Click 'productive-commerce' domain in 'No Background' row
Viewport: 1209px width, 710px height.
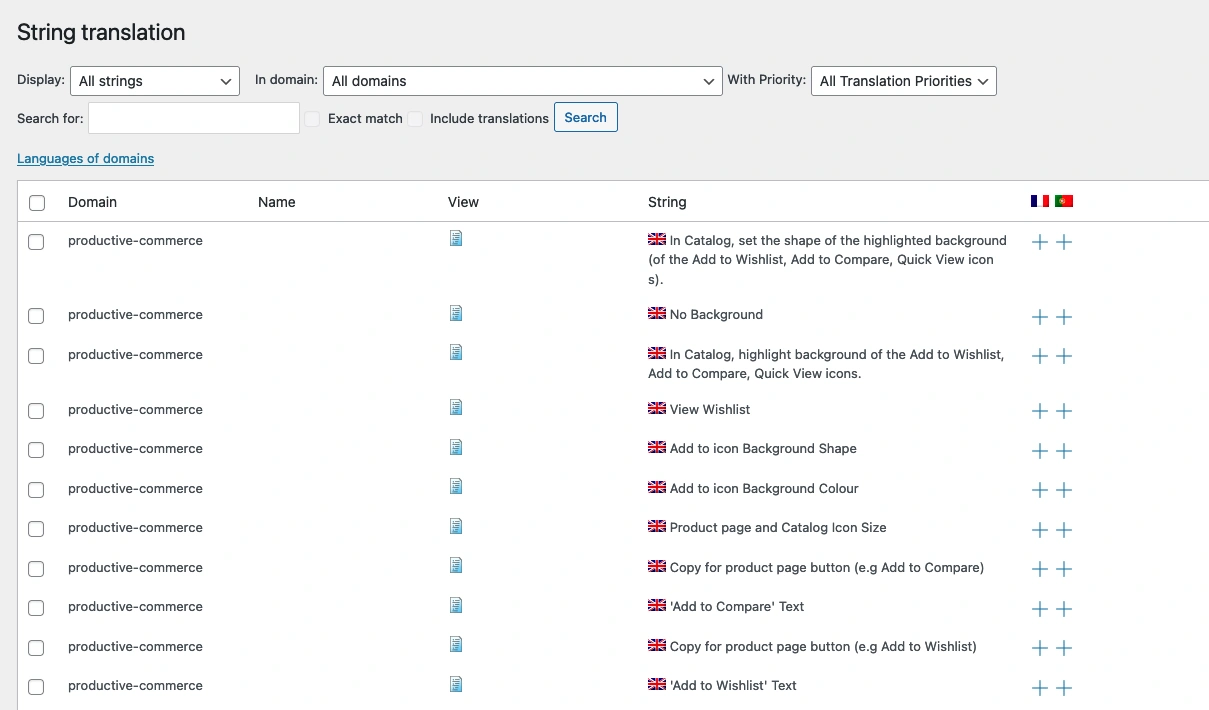point(136,314)
